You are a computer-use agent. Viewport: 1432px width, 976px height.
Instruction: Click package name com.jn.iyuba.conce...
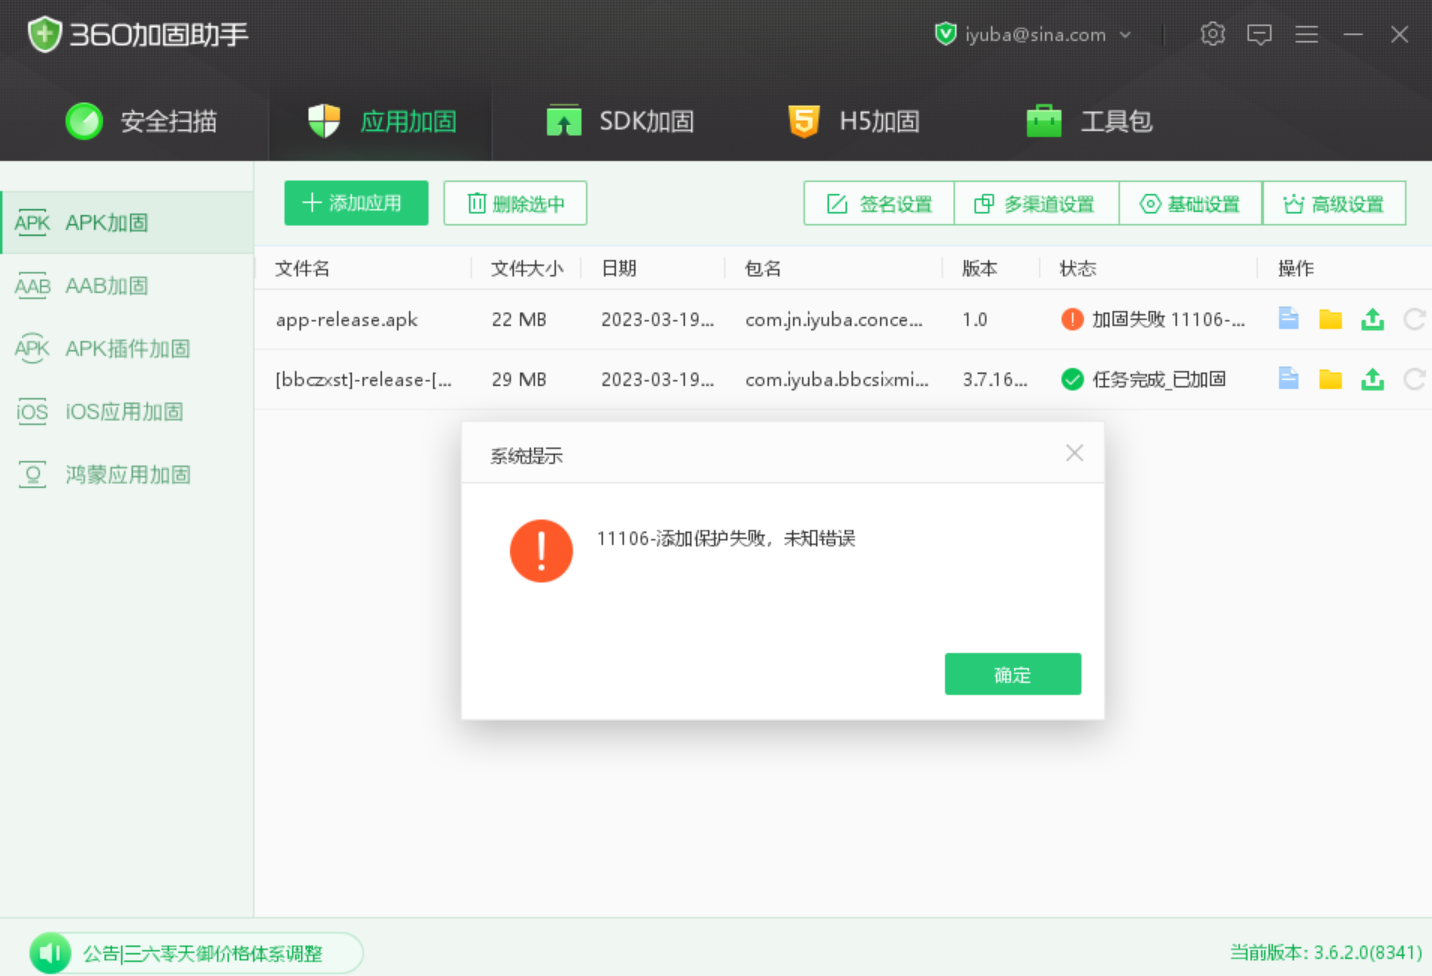click(x=834, y=320)
